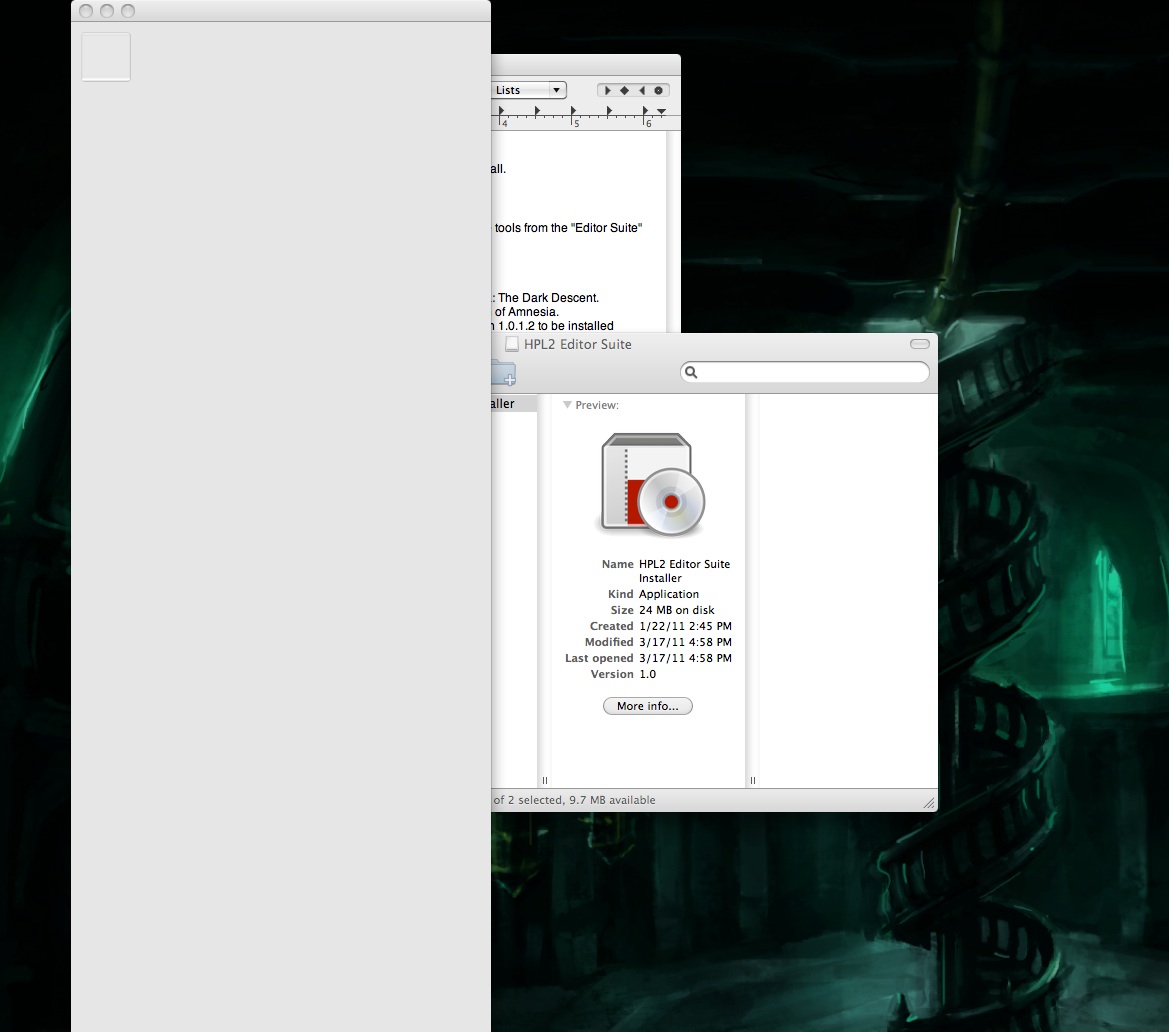The width and height of the screenshot is (1169, 1032).
Task: Select the Installer item in the file column
Action: [503, 404]
